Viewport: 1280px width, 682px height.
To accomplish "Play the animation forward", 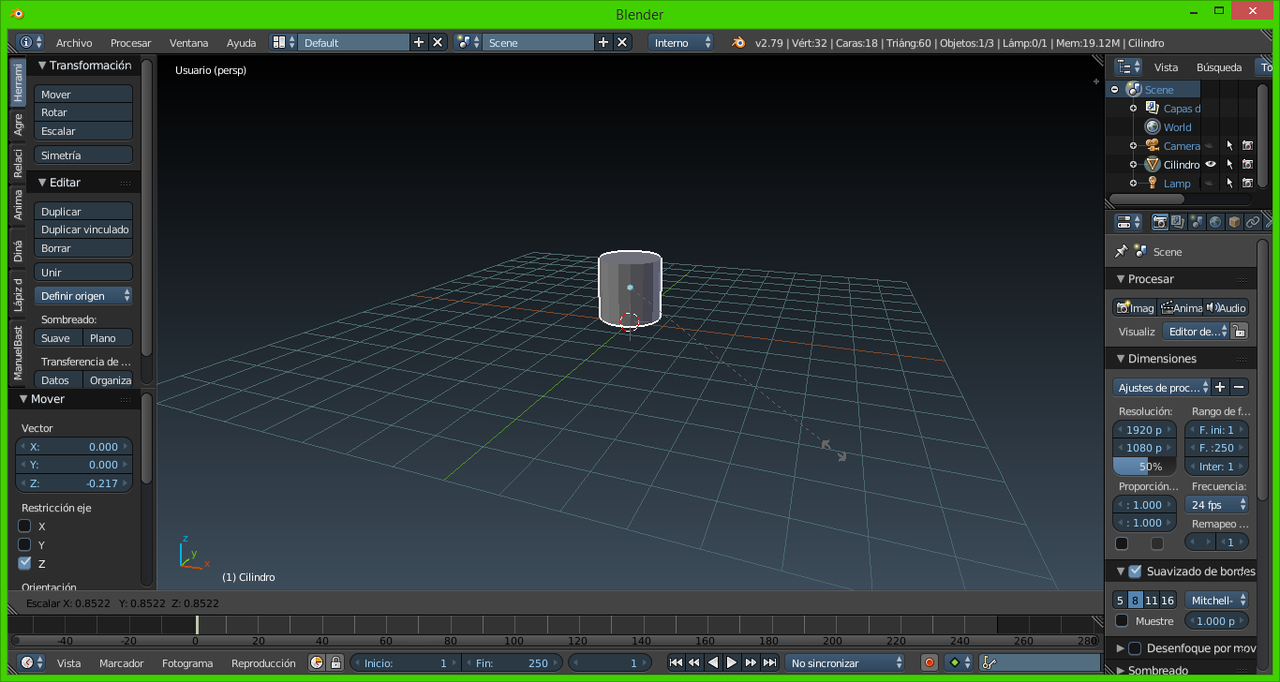I will (x=732, y=663).
